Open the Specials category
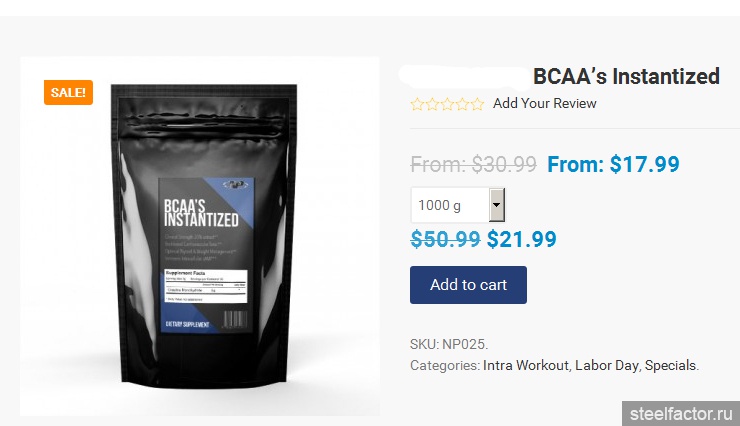The image size is (740, 426). click(670, 365)
